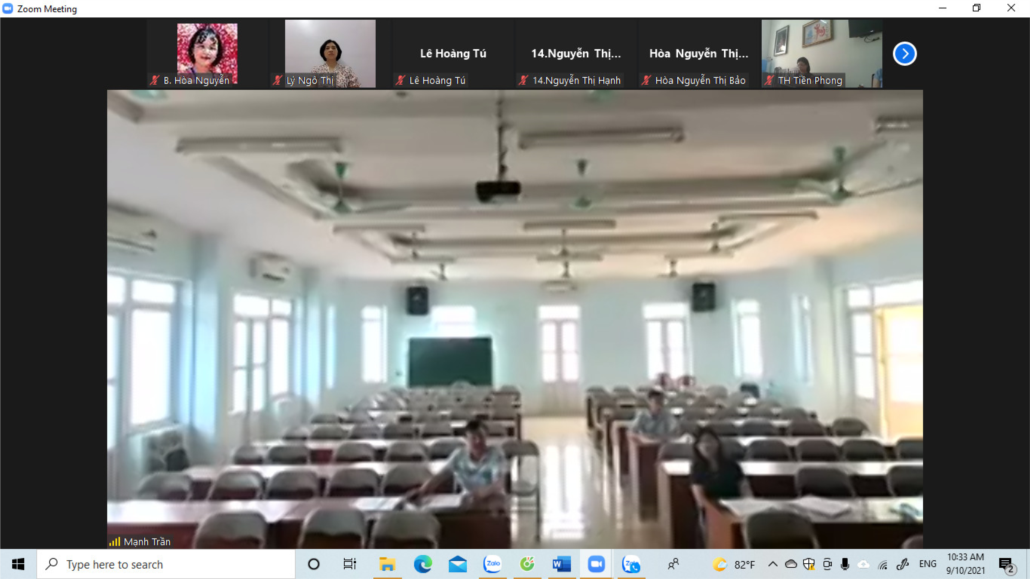The height and width of the screenshot is (579, 1030).
Task: Click the Cortana circle icon
Action: point(314,564)
